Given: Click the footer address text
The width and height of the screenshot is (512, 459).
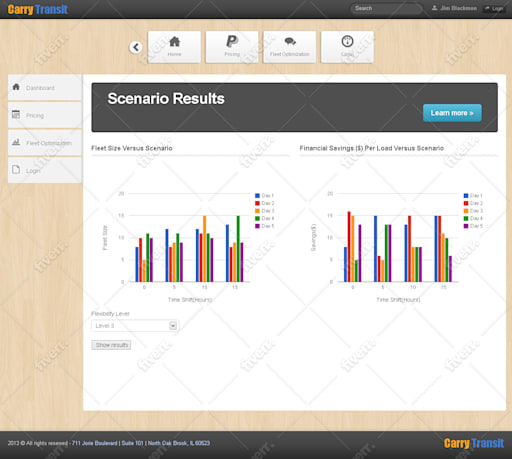Looking at the screenshot, I should [x=141, y=443].
